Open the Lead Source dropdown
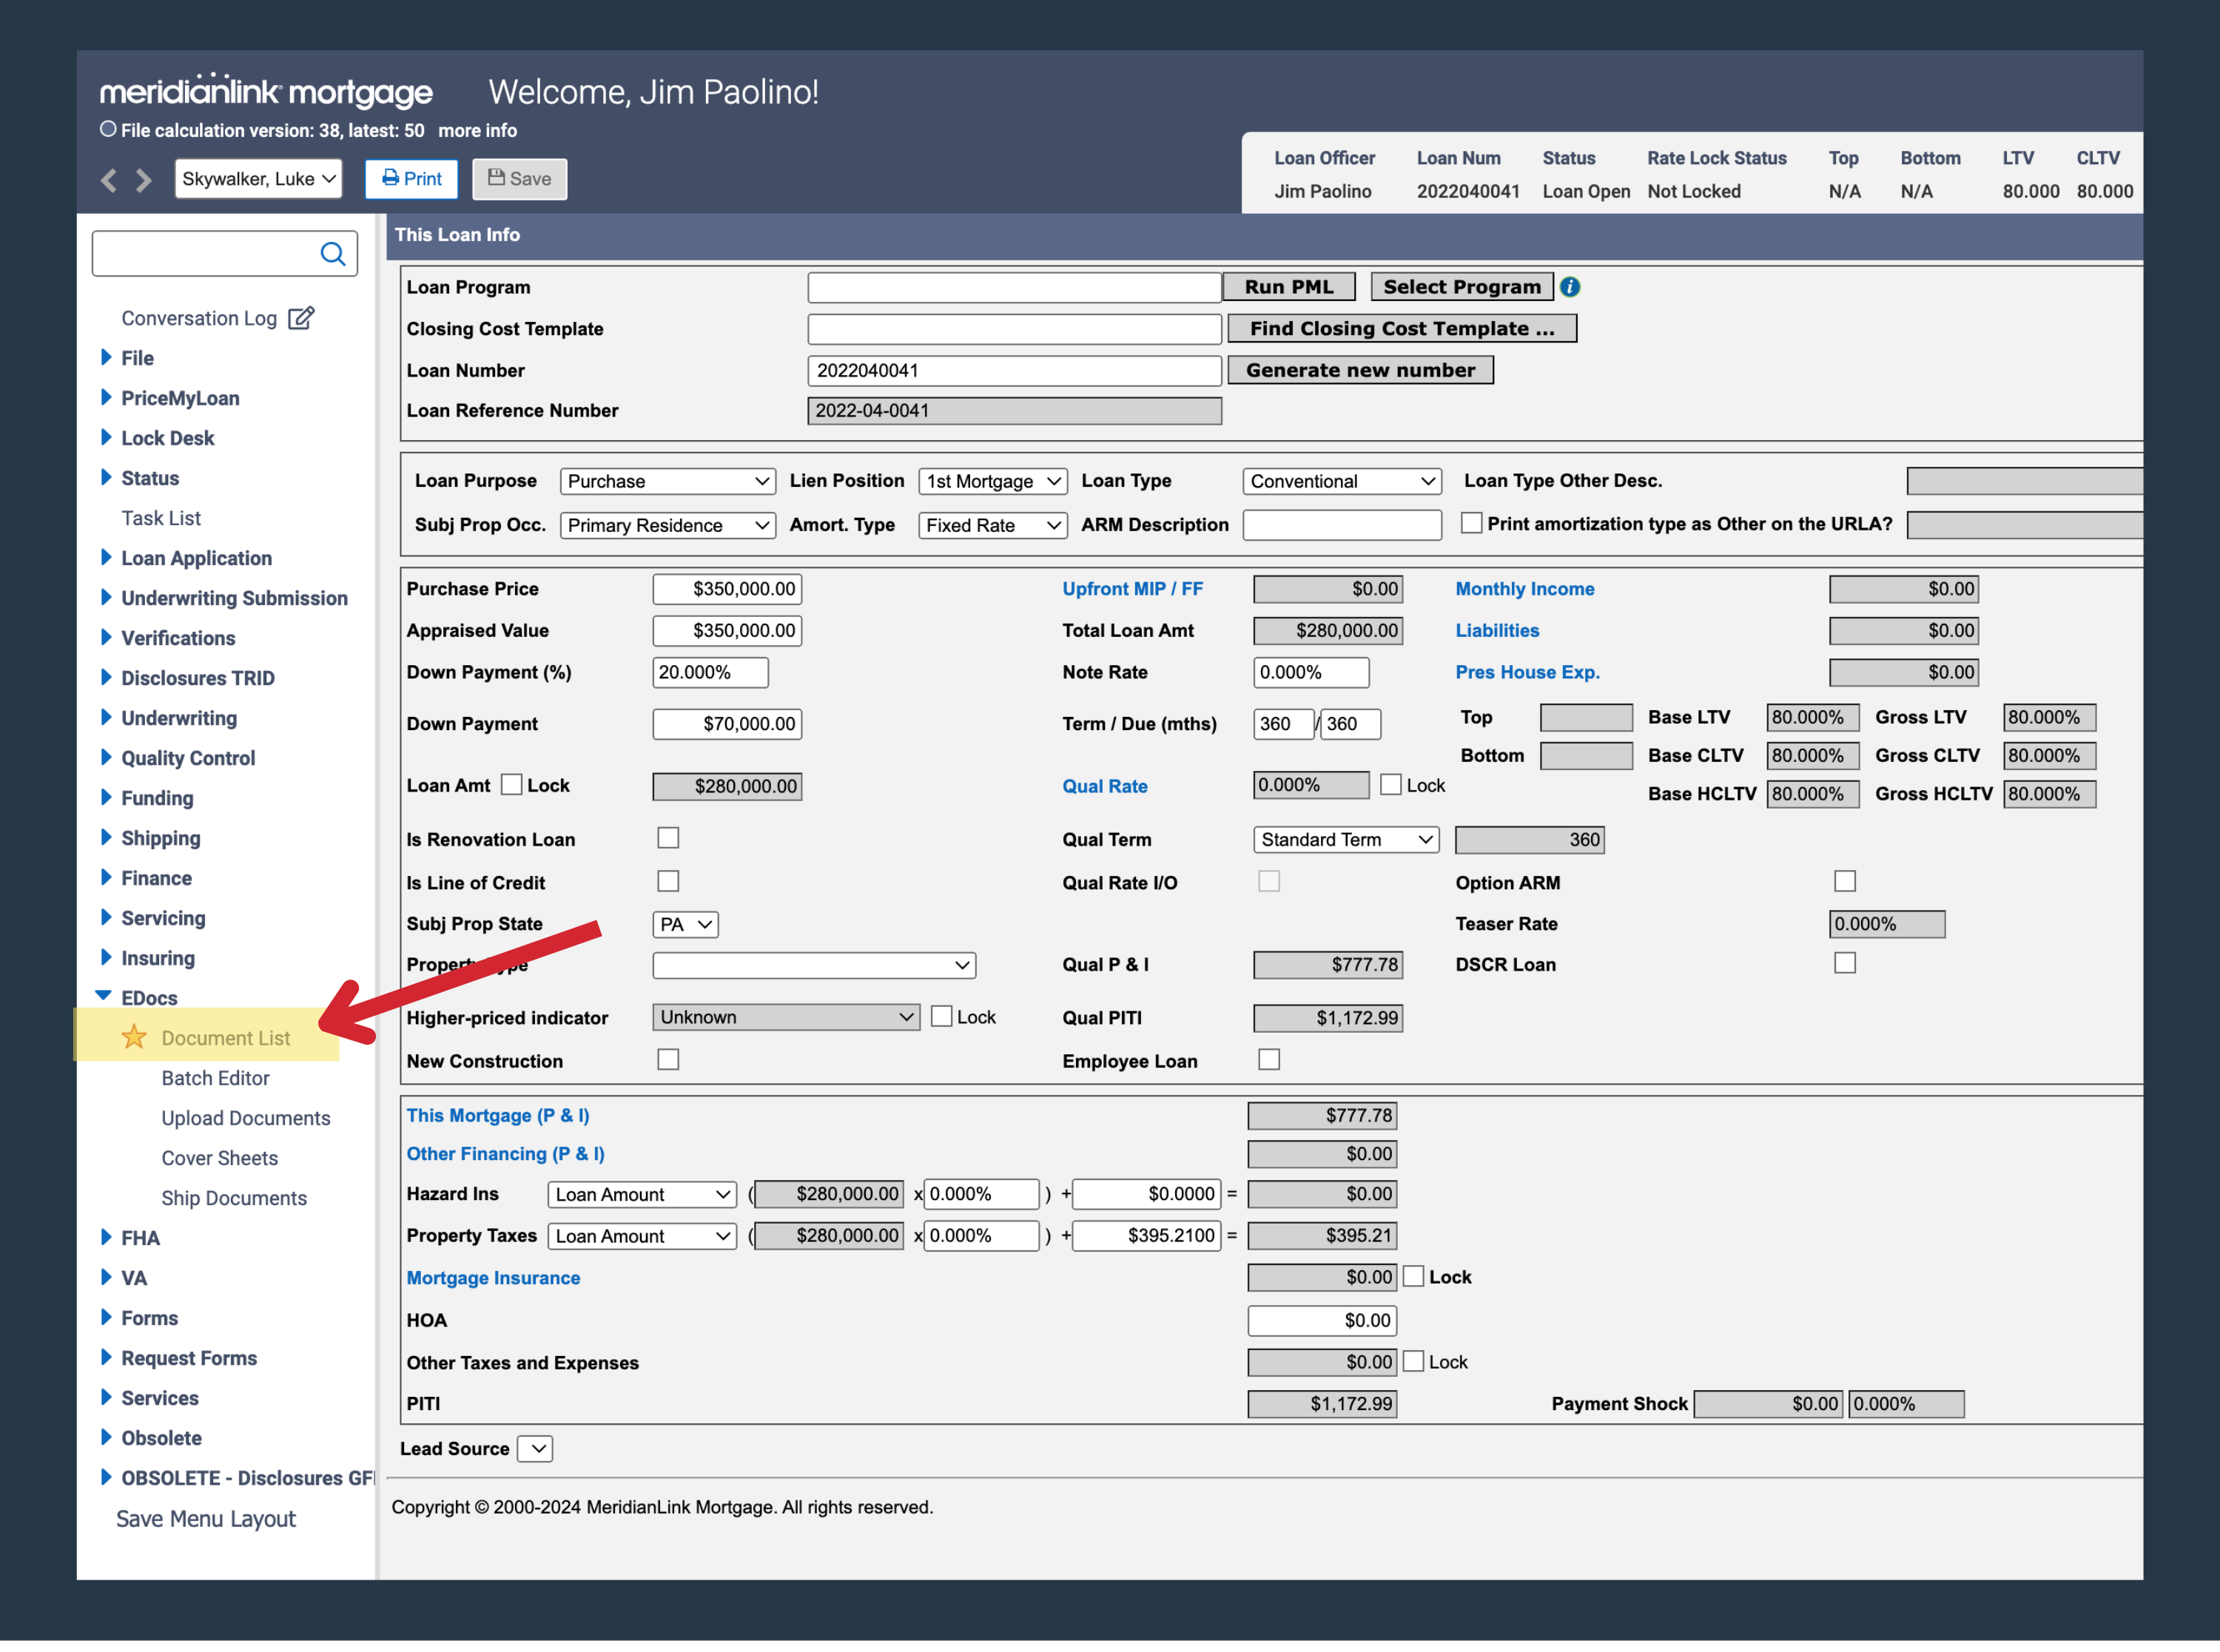 click(x=535, y=1449)
